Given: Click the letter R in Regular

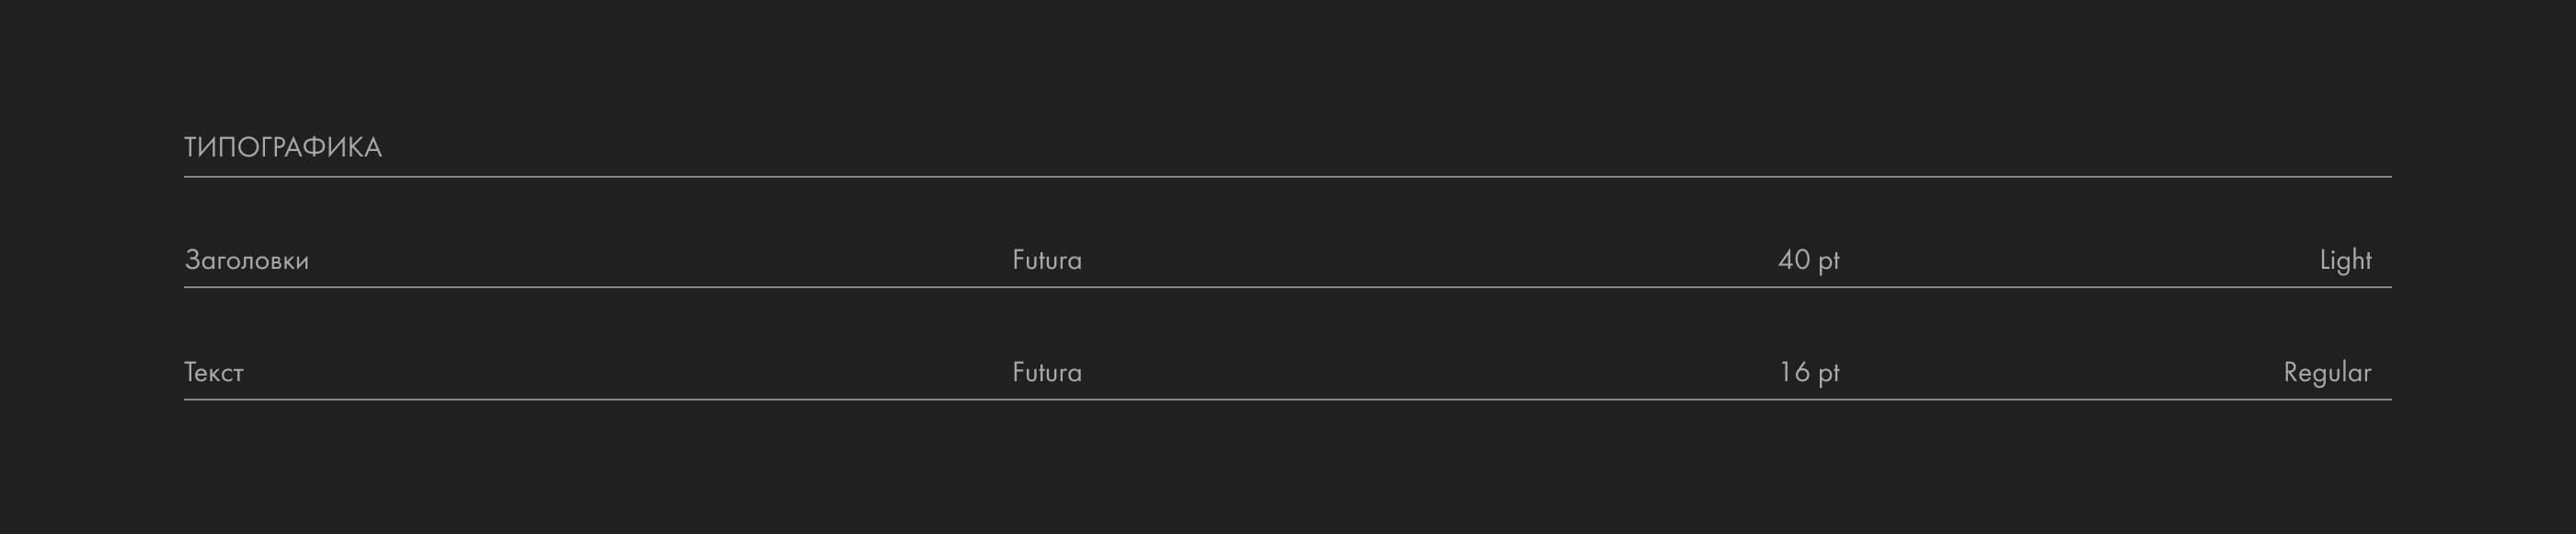Looking at the screenshot, I should pos(2292,373).
